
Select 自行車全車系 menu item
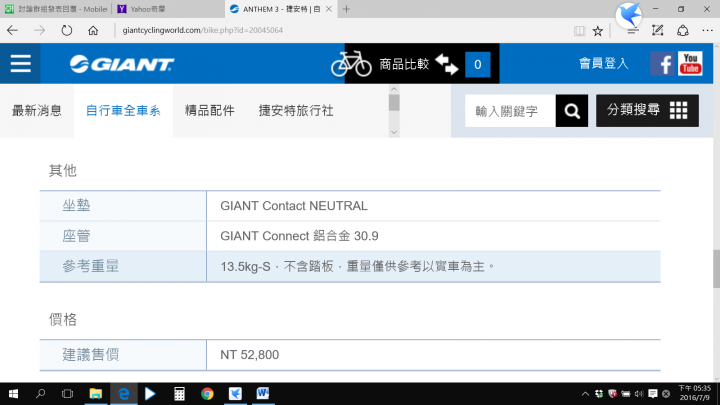(x=123, y=111)
